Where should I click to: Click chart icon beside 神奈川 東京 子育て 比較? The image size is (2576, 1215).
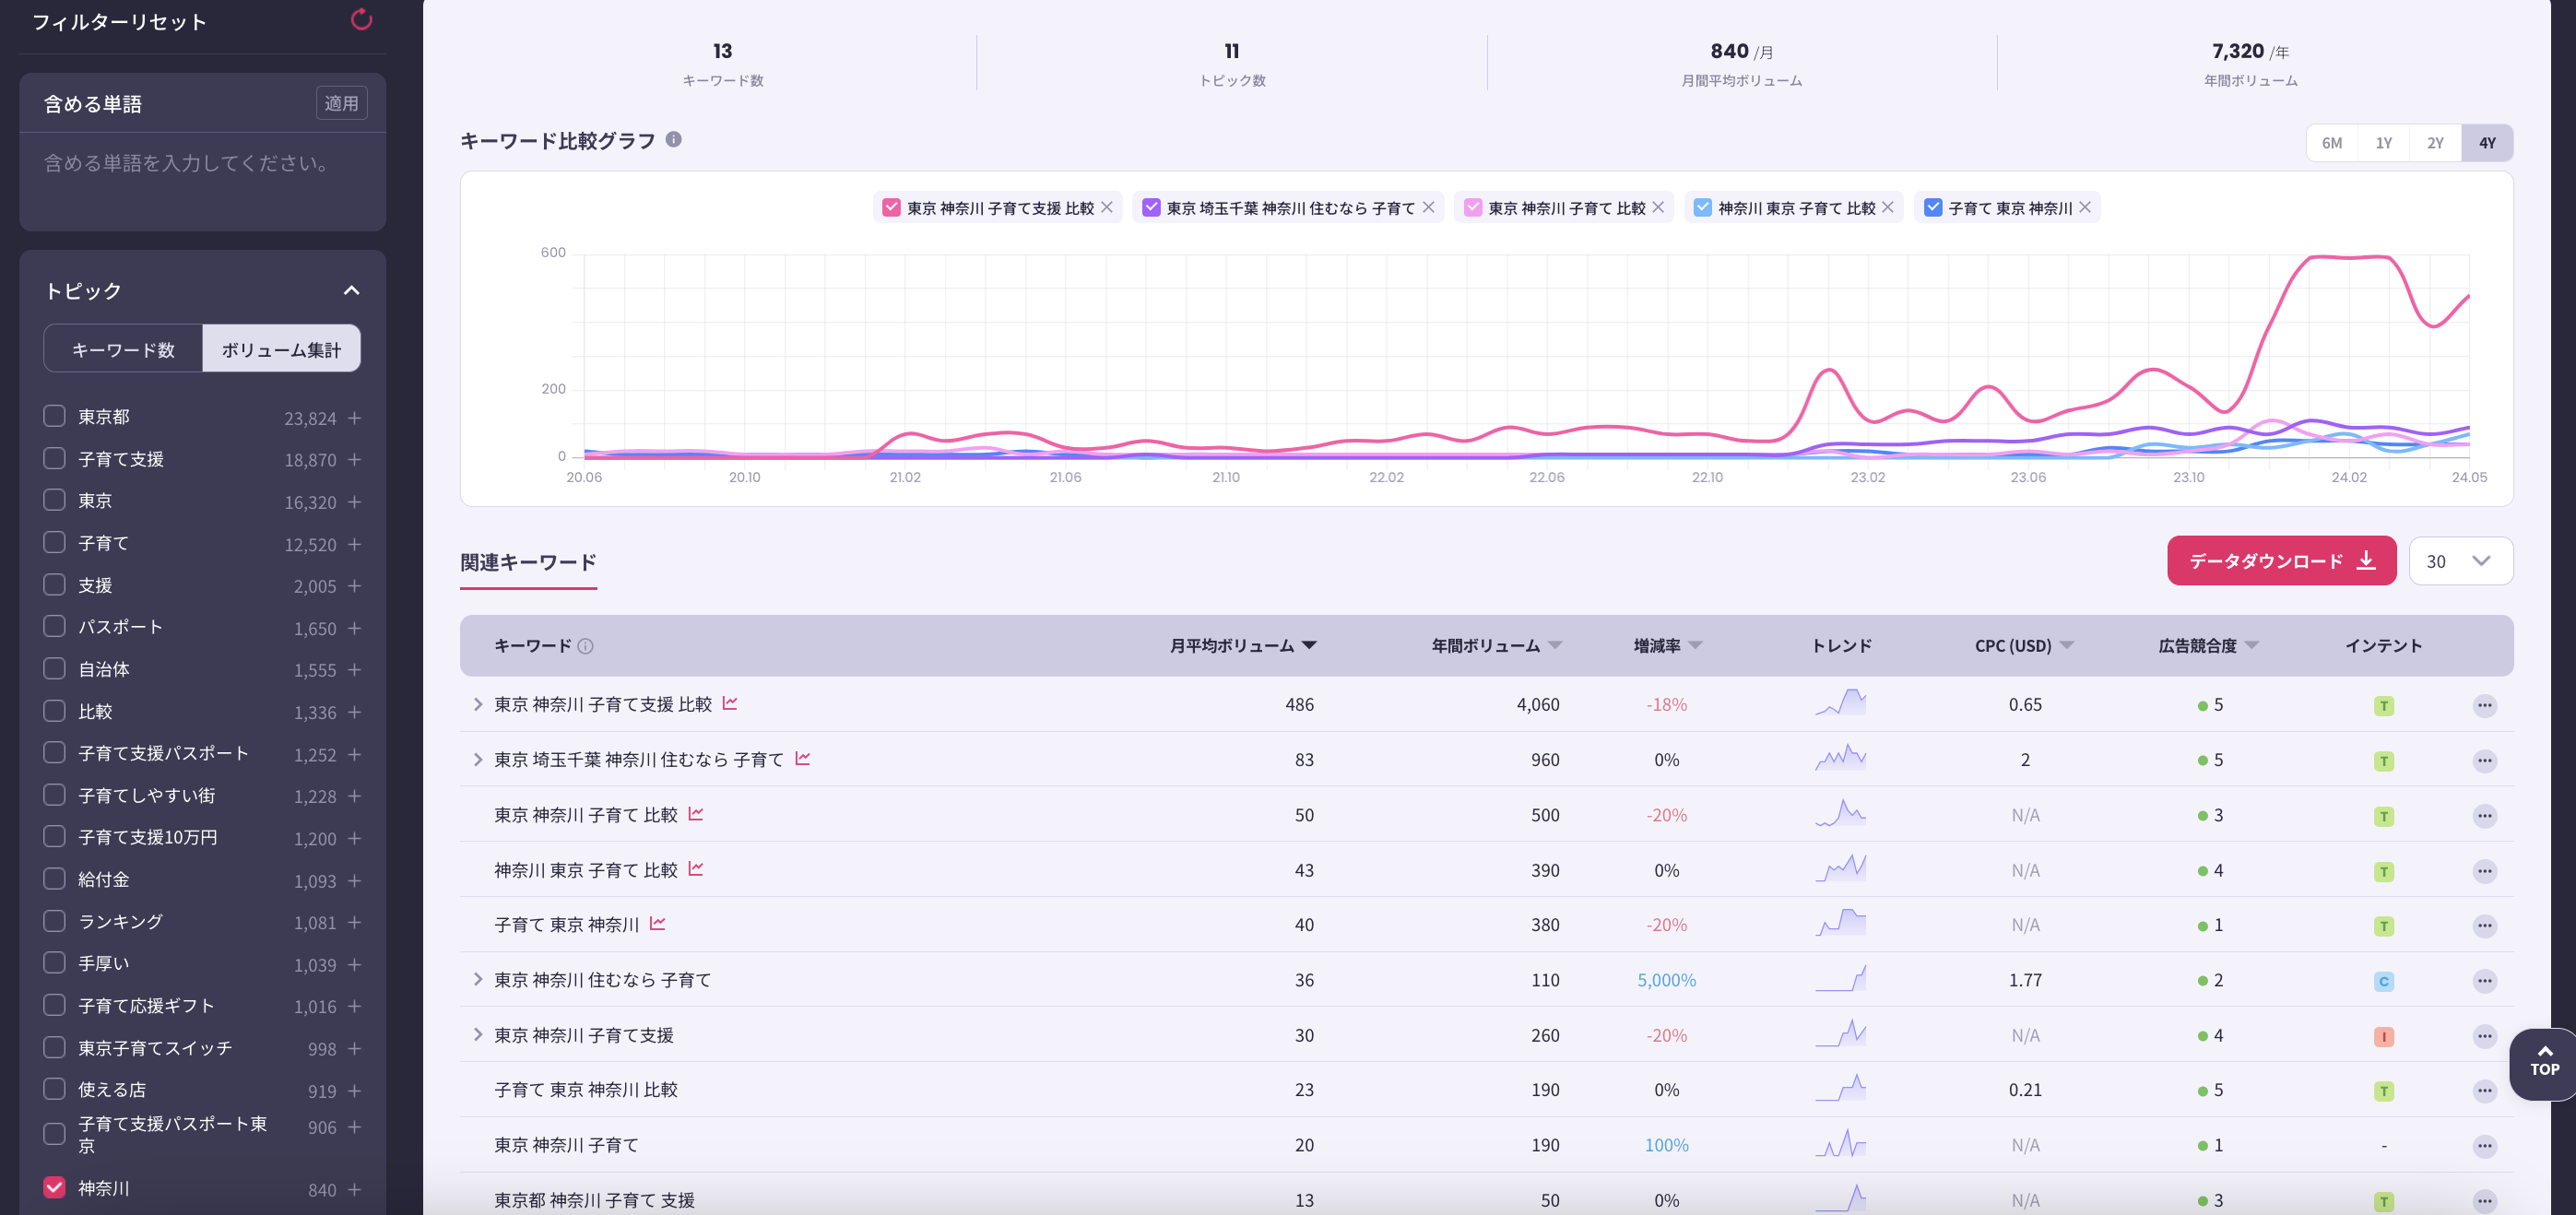696,868
